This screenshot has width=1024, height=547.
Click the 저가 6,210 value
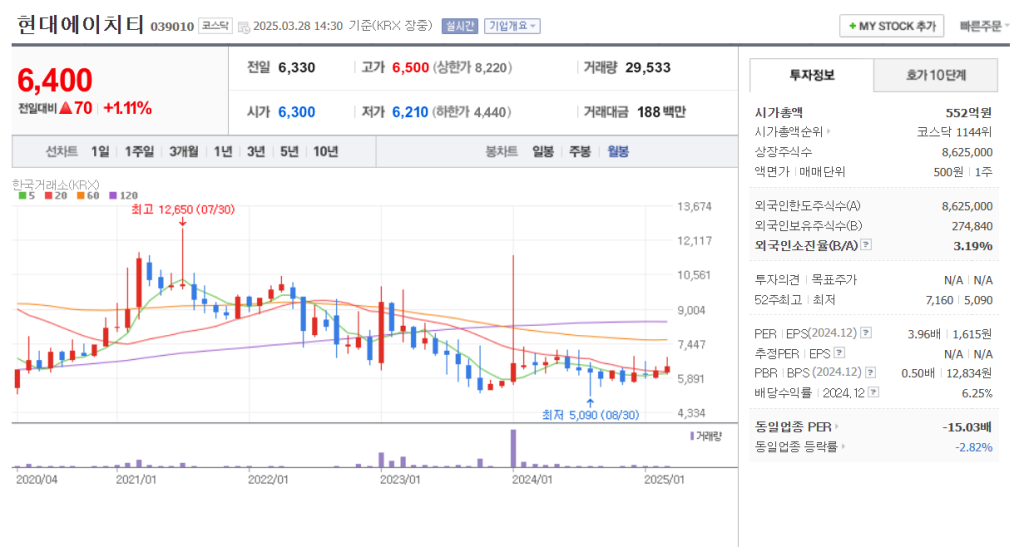(x=410, y=112)
